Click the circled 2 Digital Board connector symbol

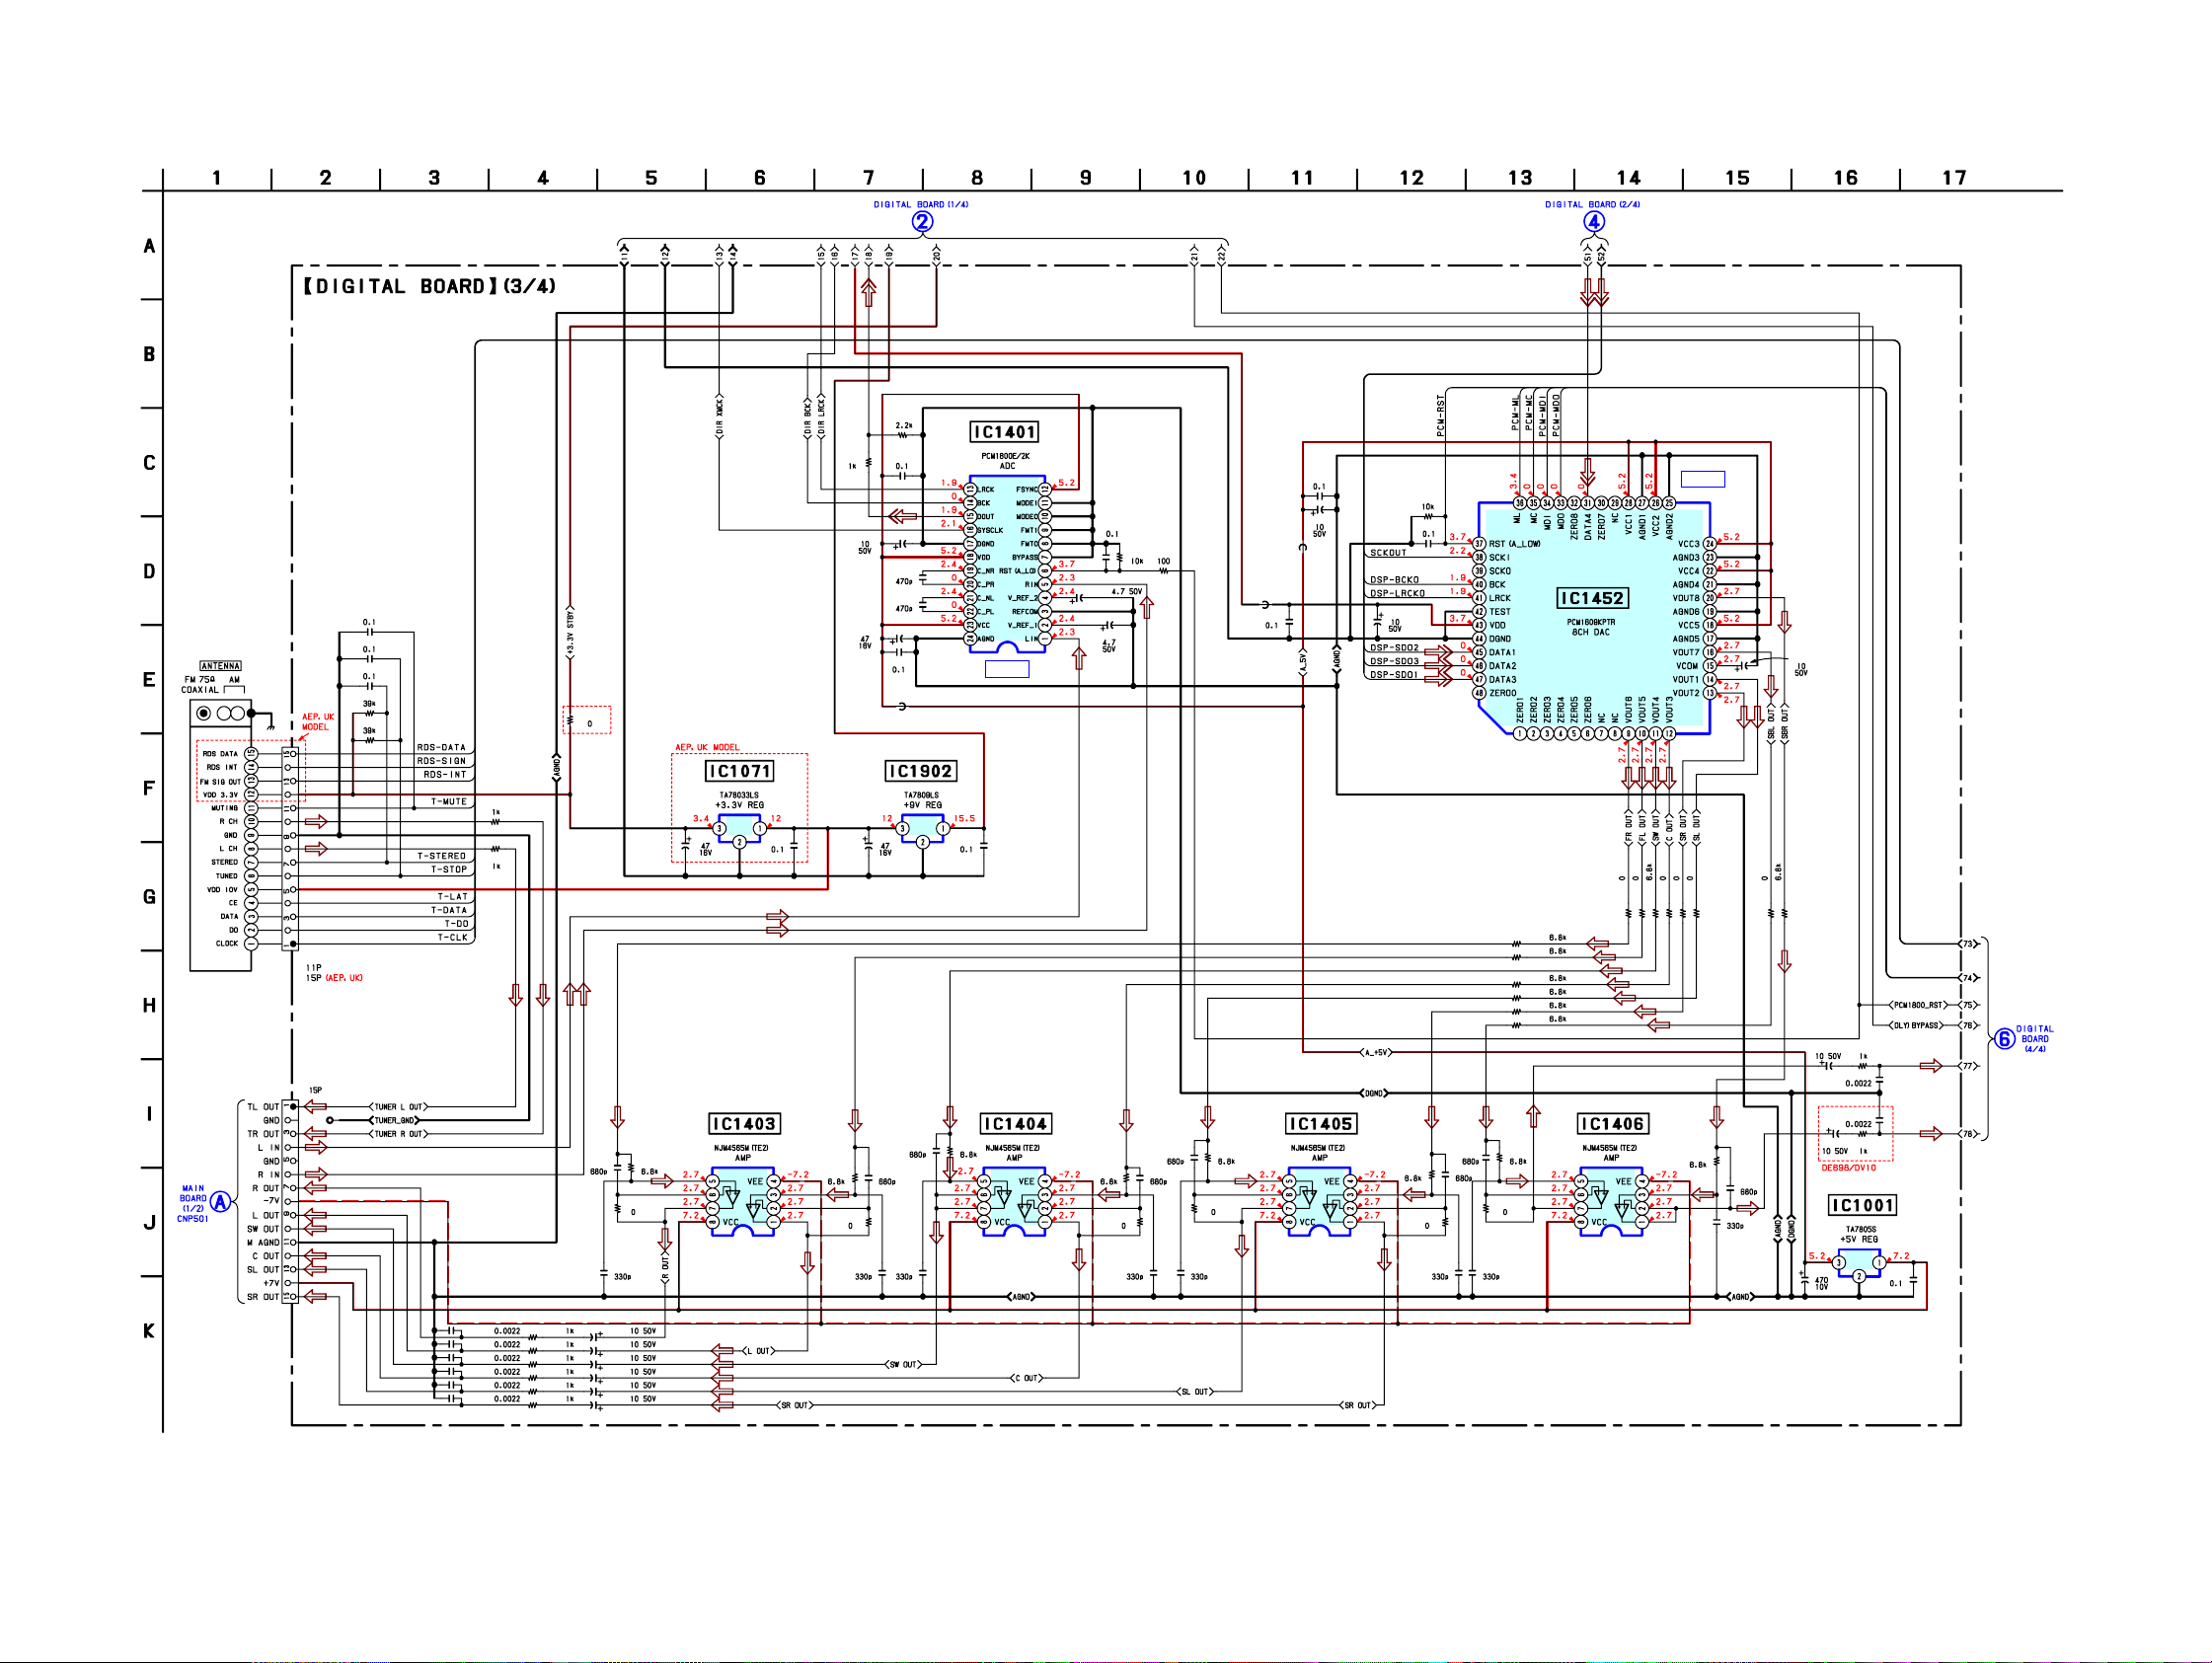(922, 222)
